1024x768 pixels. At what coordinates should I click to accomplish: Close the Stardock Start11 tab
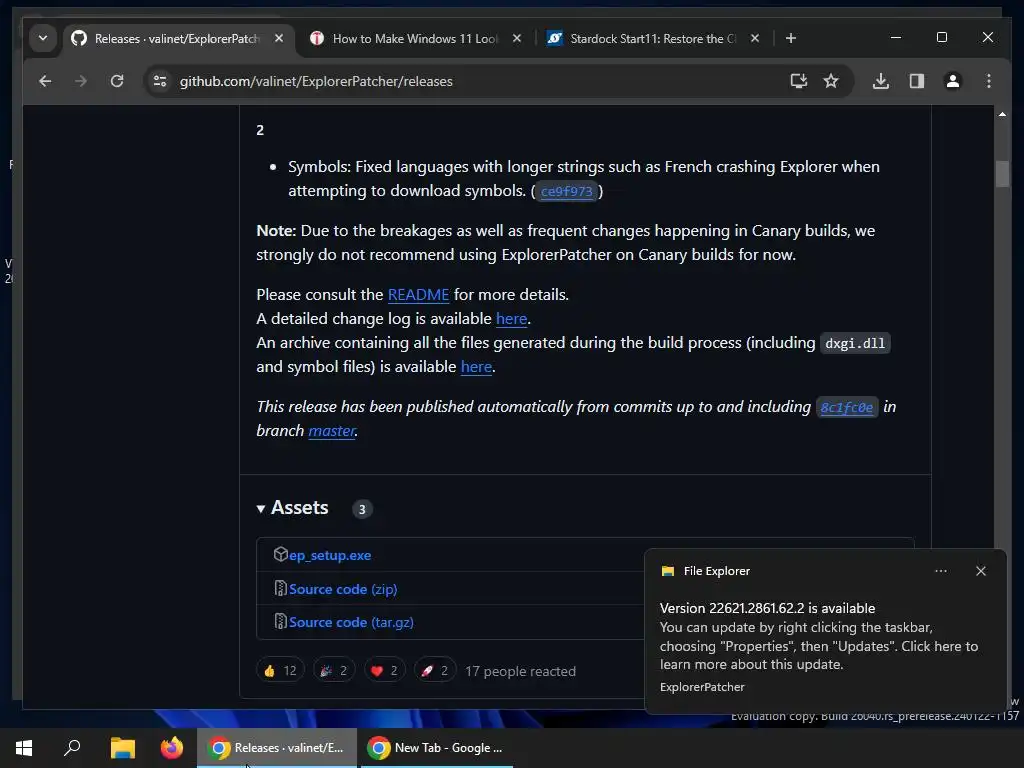pos(754,39)
